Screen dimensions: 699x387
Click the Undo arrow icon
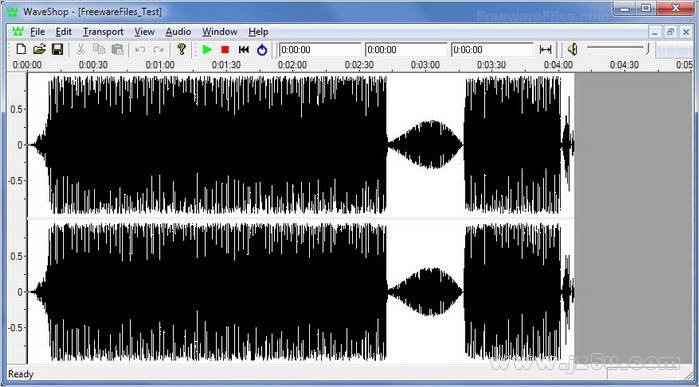pos(140,49)
